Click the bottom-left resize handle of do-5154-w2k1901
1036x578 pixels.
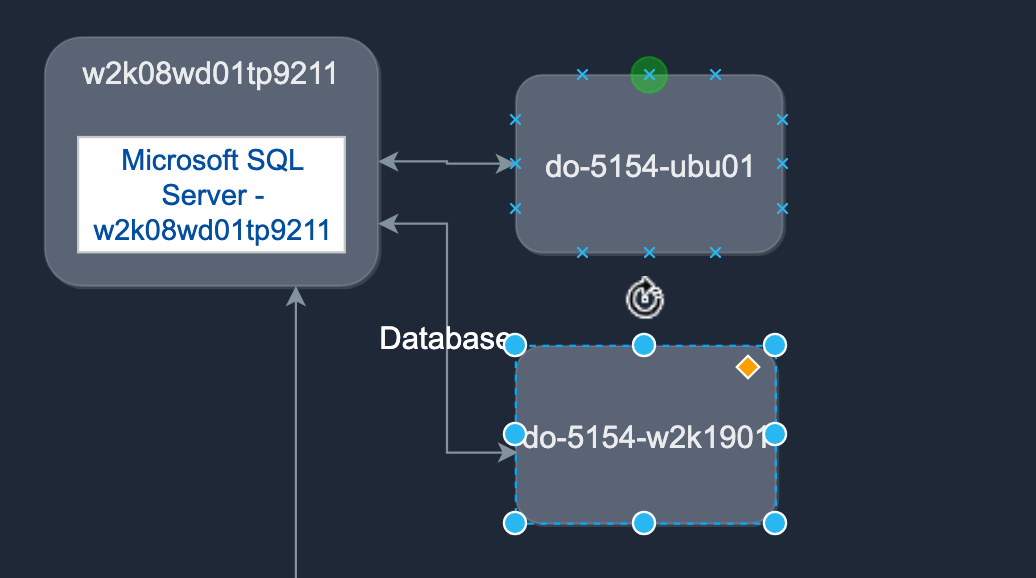click(516, 521)
